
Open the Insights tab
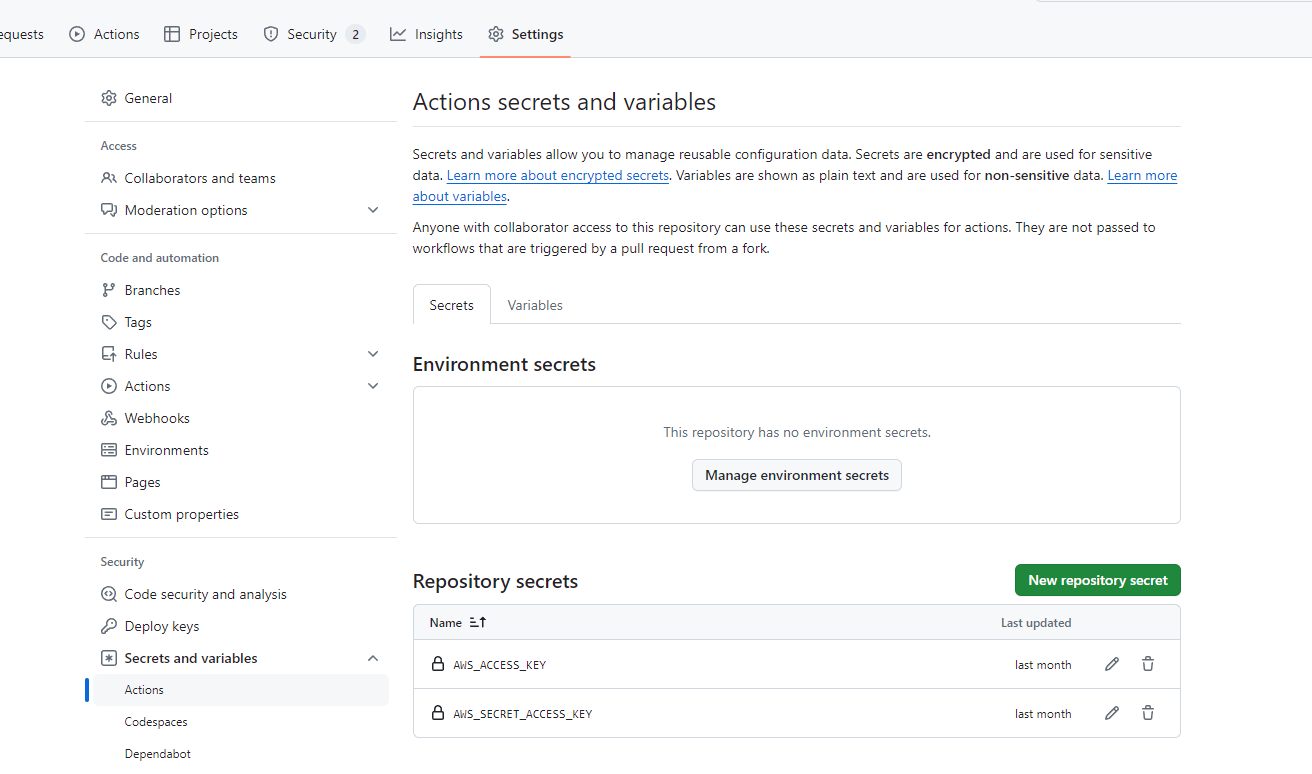(426, 34)
